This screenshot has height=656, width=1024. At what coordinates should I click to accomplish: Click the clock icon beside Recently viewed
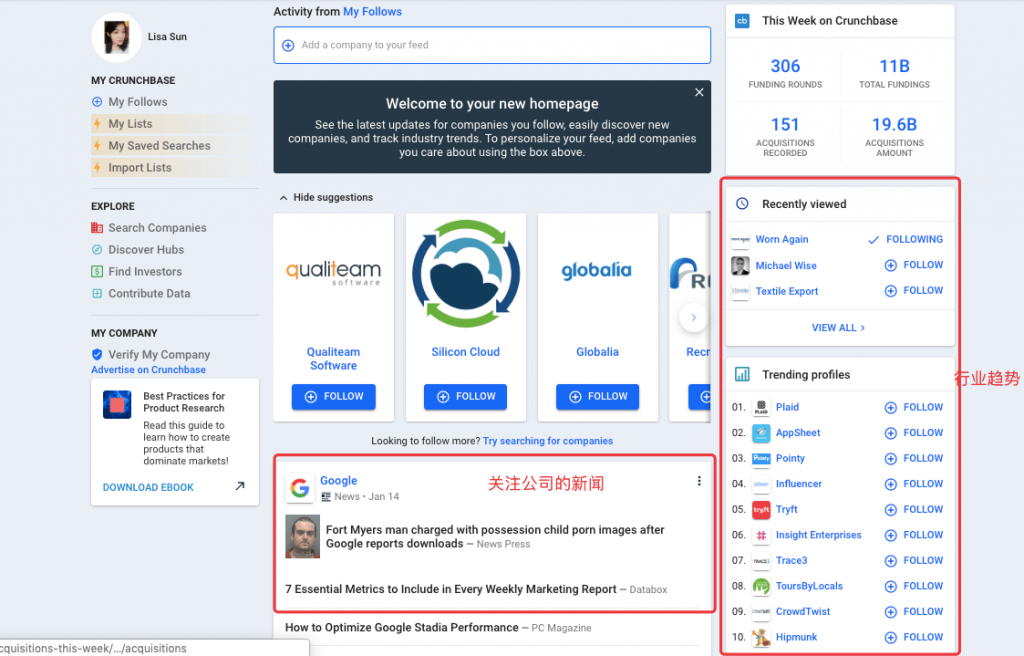coord(741,203)
